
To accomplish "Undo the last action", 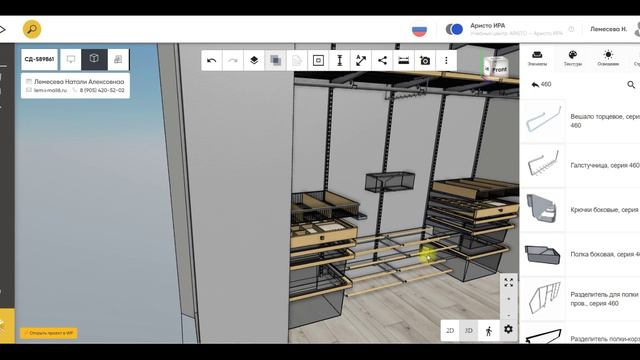I will tap(211, 61).
